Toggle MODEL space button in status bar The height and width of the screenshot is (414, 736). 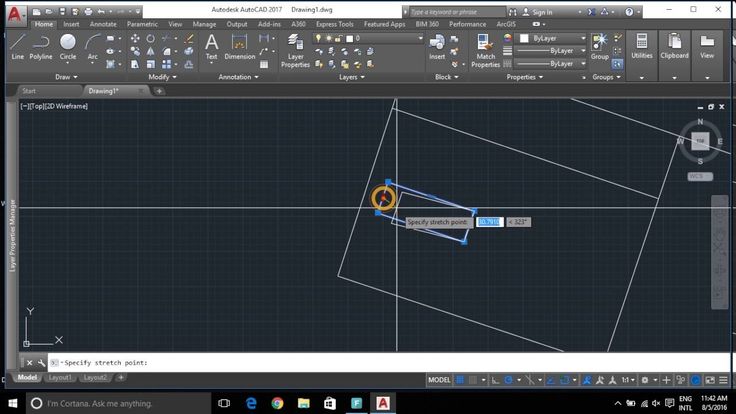point(439,380)
